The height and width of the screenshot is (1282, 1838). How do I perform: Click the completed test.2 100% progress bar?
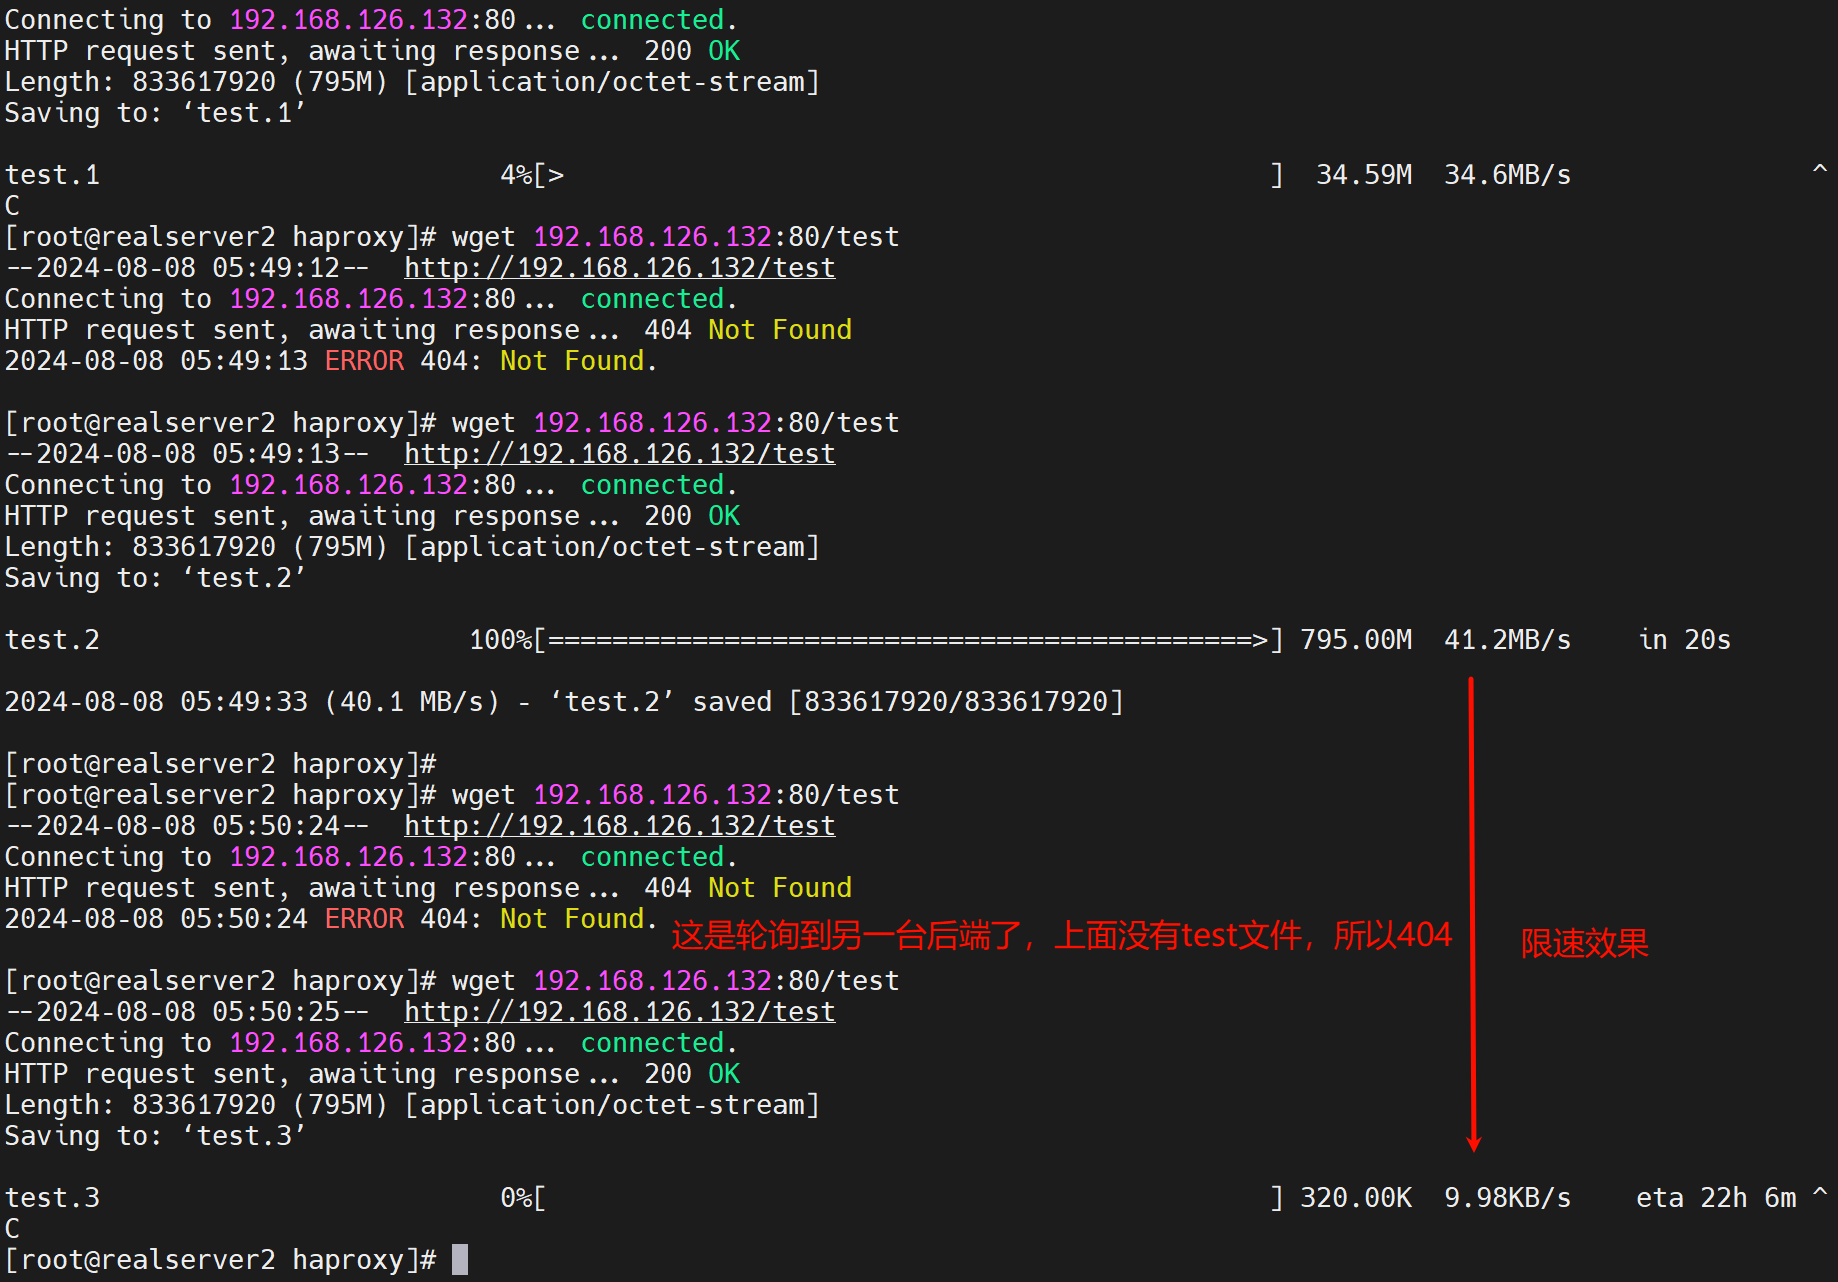pos(908,640)
